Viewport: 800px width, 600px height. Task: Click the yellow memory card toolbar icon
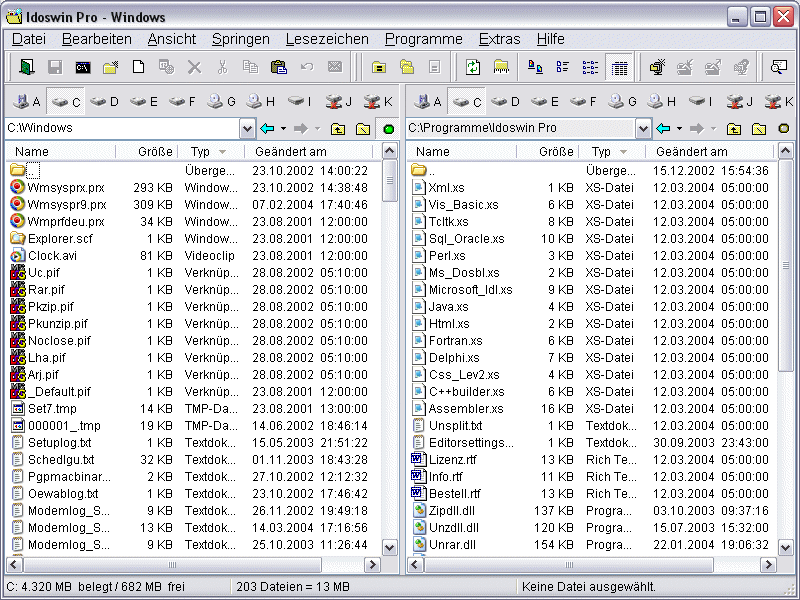501,67
